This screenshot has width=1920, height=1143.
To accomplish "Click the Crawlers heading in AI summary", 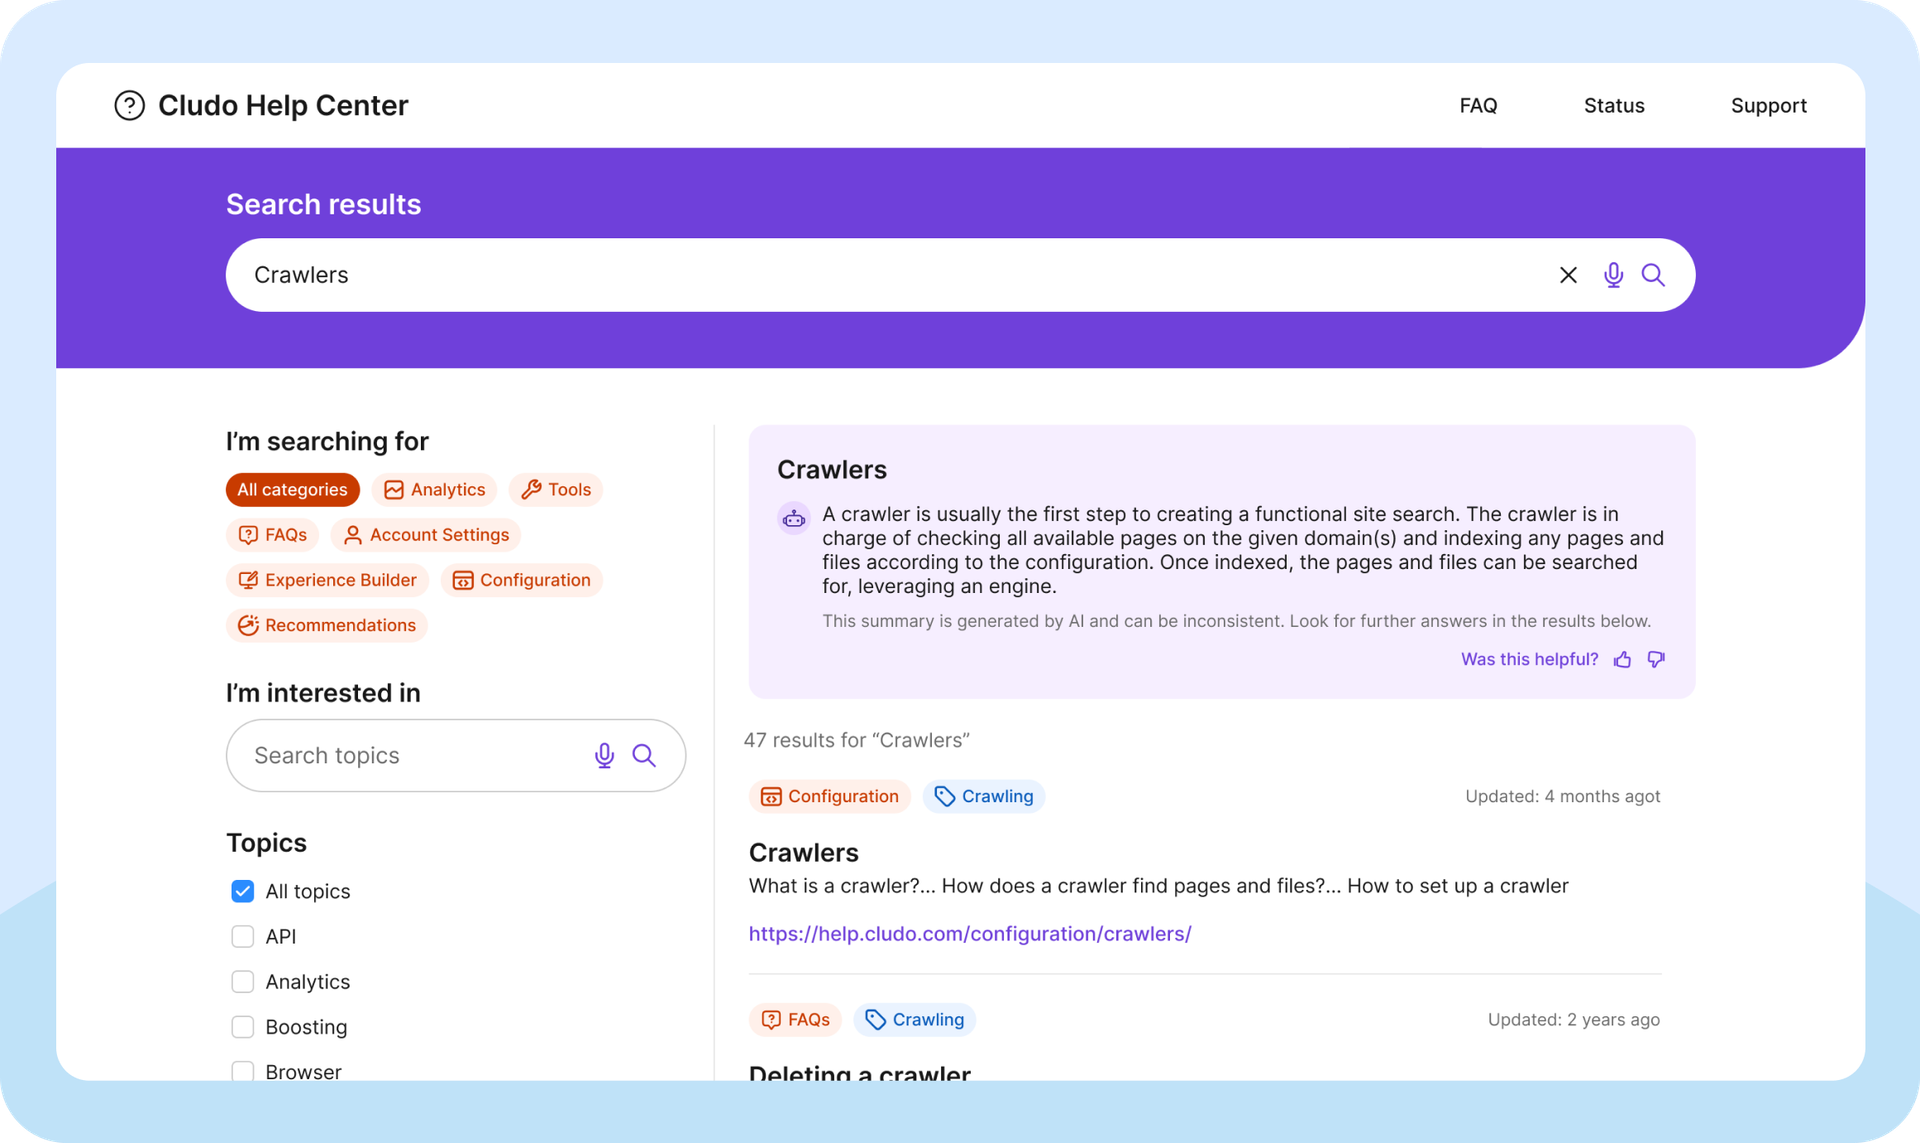I will (832, 469).
